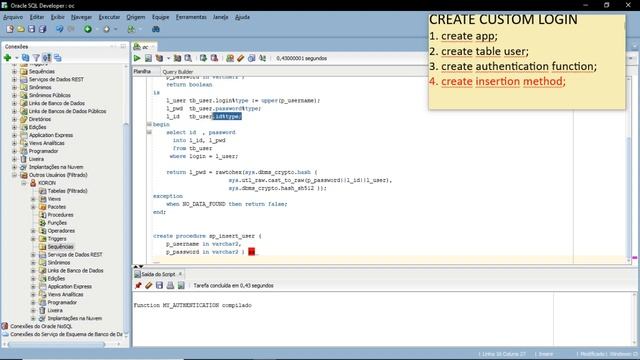Click the Run Script icon
This screenshot has width=640, height=360.
(148, 58)
